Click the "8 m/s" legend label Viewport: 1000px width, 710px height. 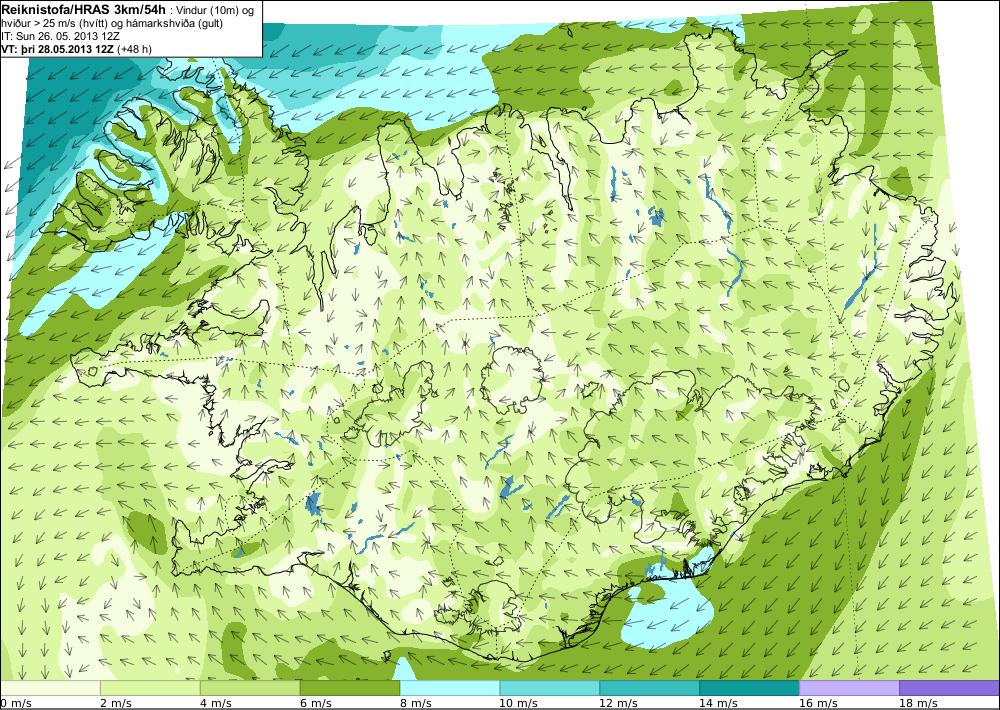tap(416, 703)
